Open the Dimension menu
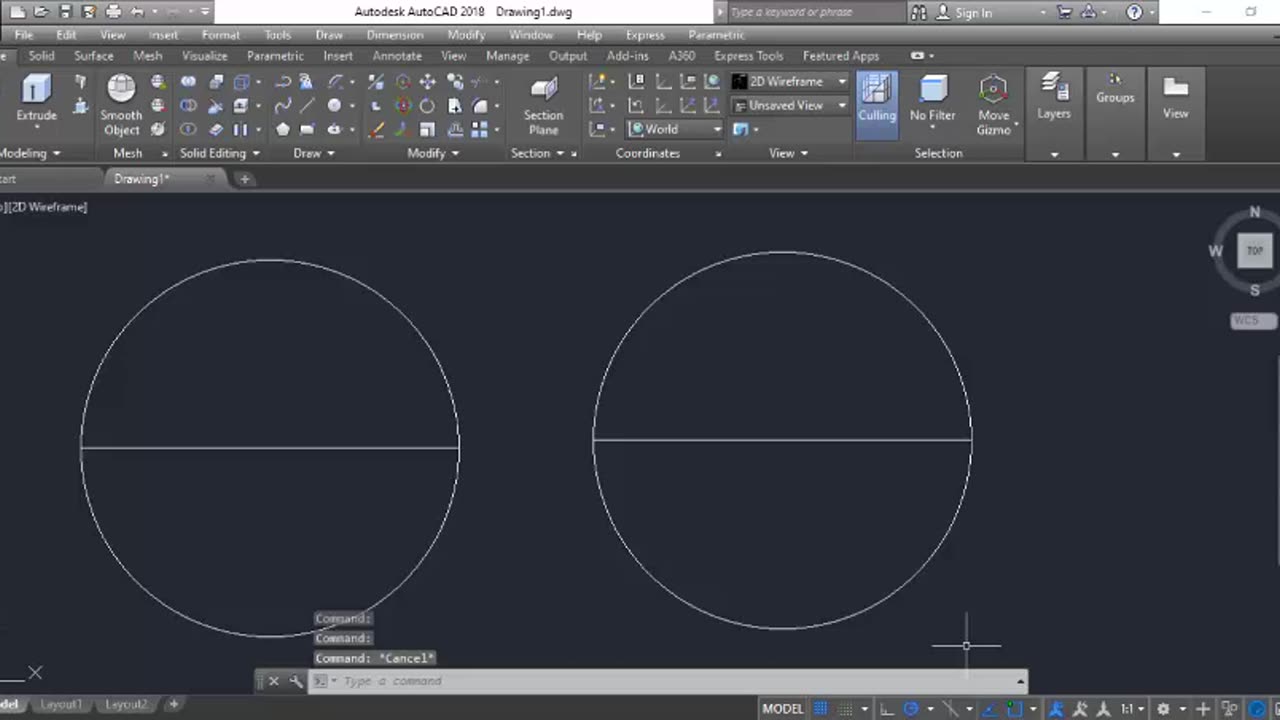Image resolution: width=1280 pixels, height=720 pixels. click(395, 35)
